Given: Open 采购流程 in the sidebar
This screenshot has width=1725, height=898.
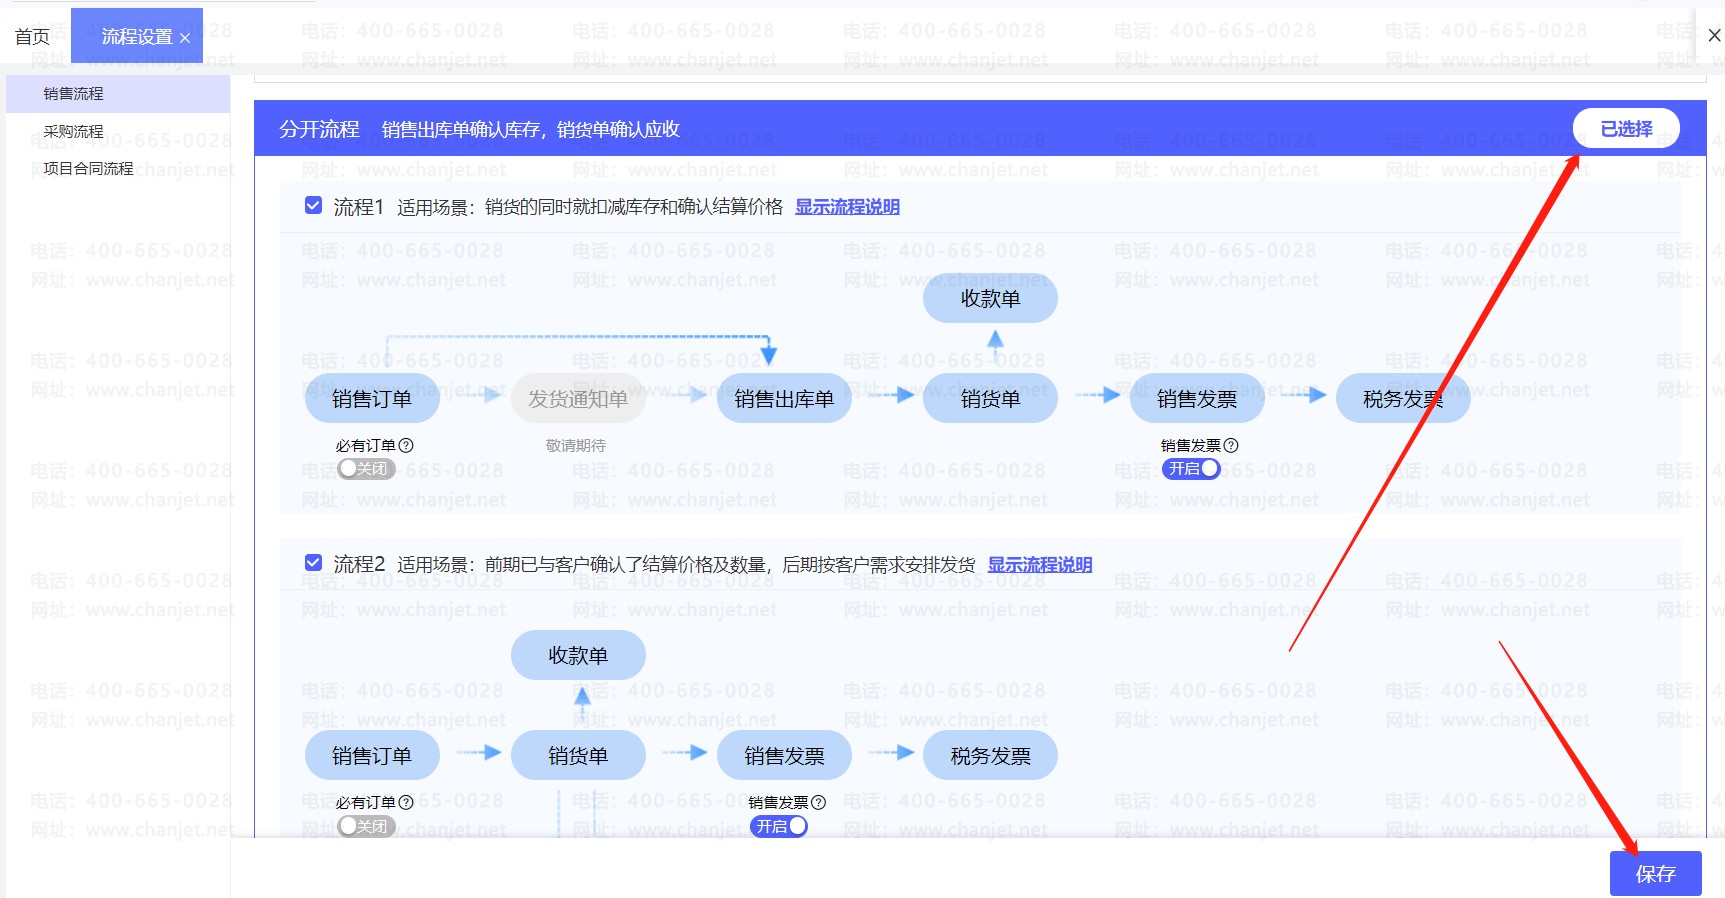Looking at the screenshot, I should tap(74, 131).
